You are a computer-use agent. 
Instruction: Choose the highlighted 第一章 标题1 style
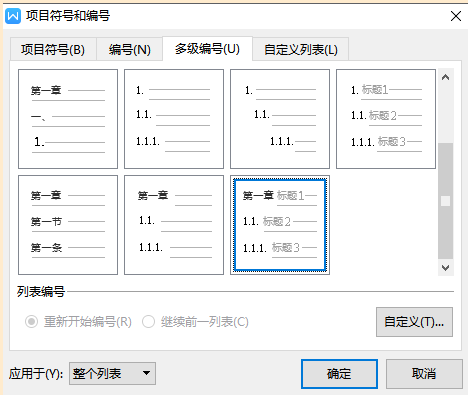click(280, 225)
